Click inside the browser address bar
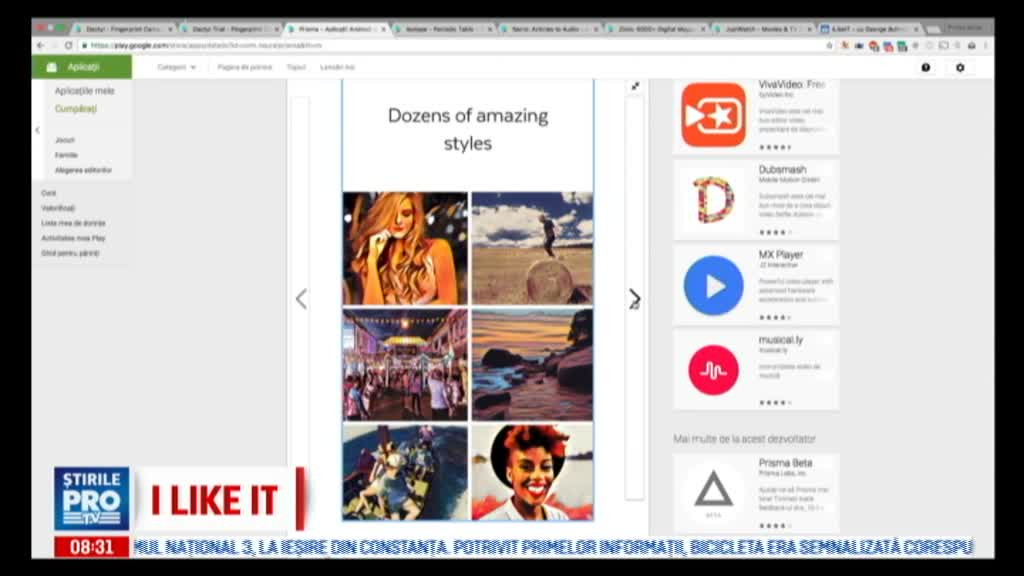Viewport: 1024px width, 576px height. (x=300, y=44)
